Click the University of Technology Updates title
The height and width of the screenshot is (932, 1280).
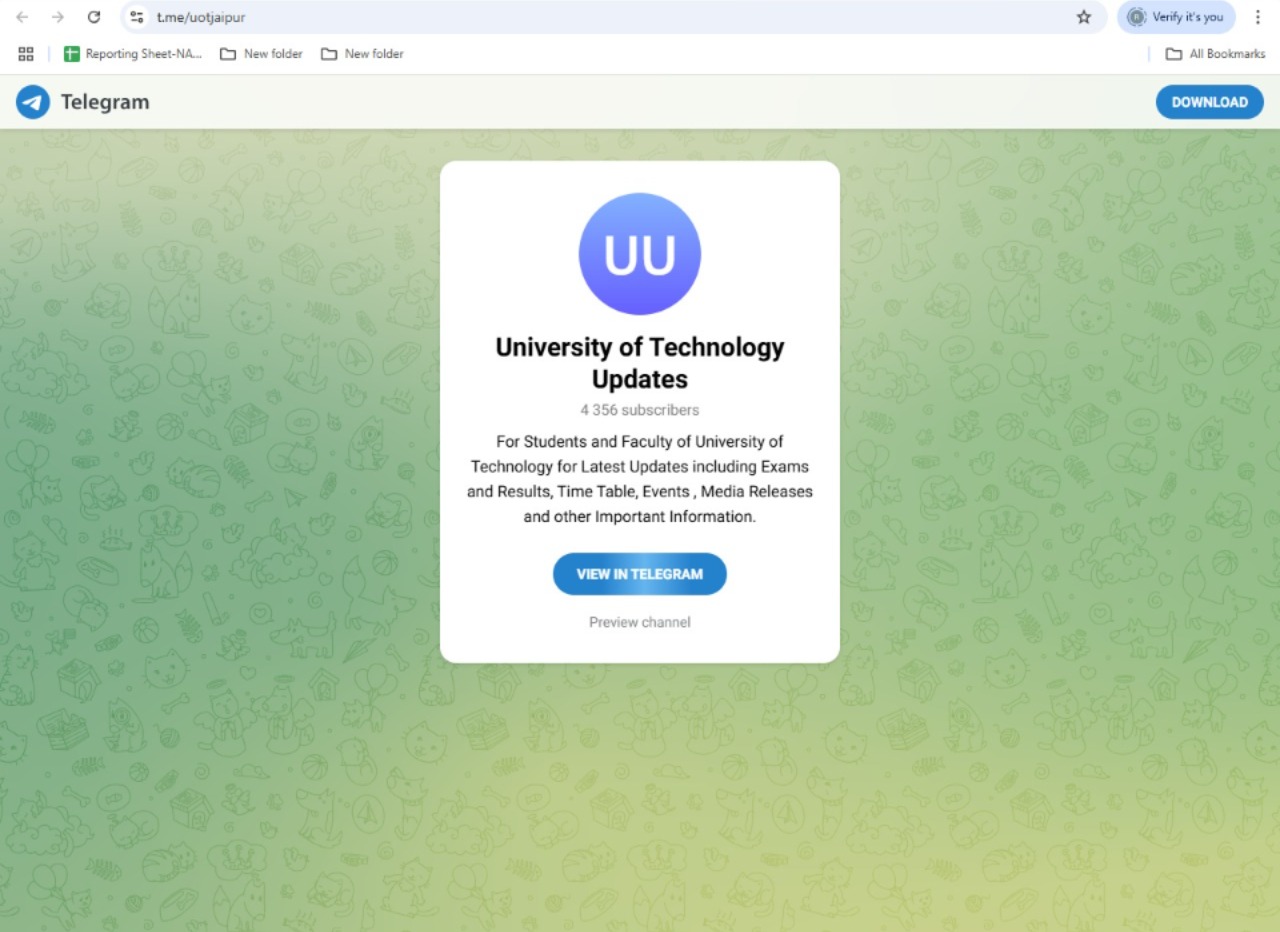pyautogui.click(x=640, y=363)
